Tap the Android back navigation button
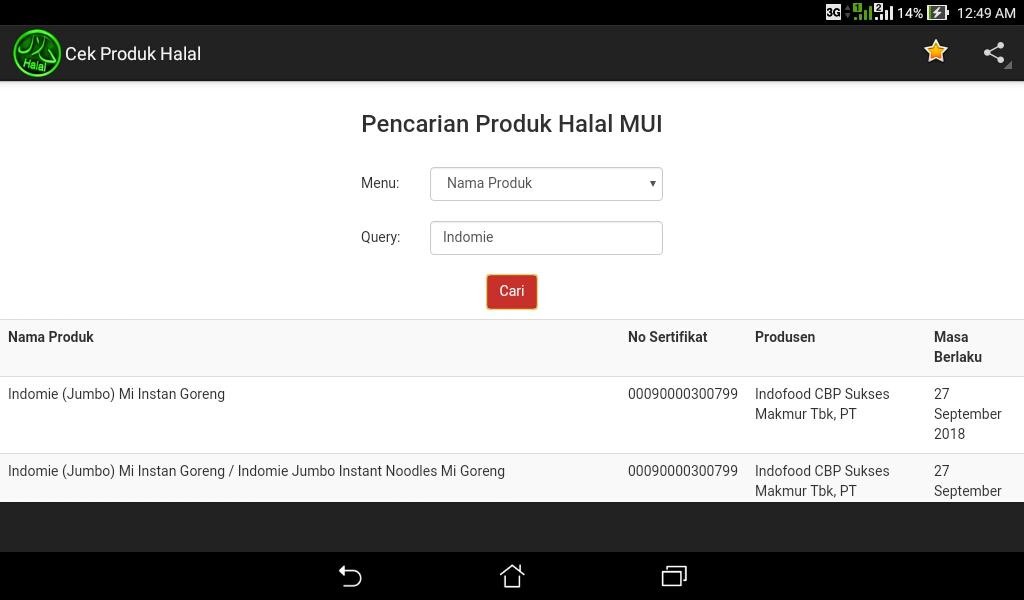This screenshot has width=1024, height=600. click(350, 576)
